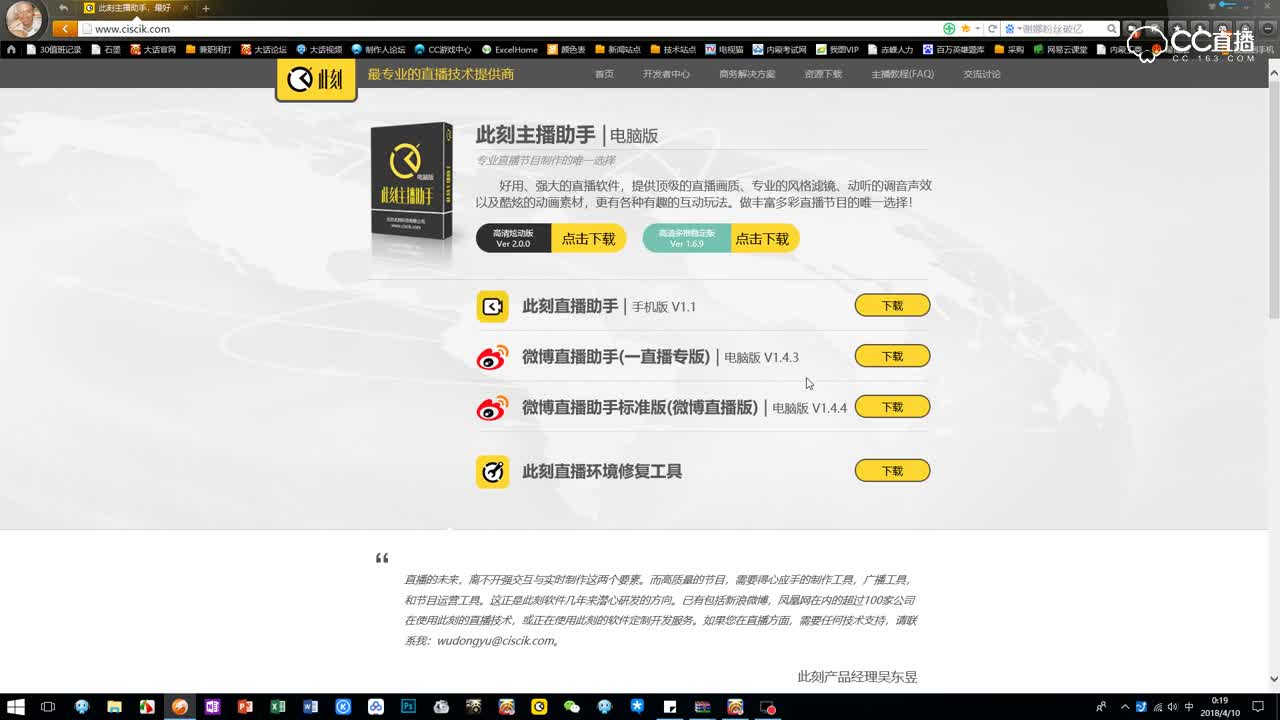Click the reload icon in address bar
Image resolution: width=1280 pixels, height=720 pixels.
992,29
